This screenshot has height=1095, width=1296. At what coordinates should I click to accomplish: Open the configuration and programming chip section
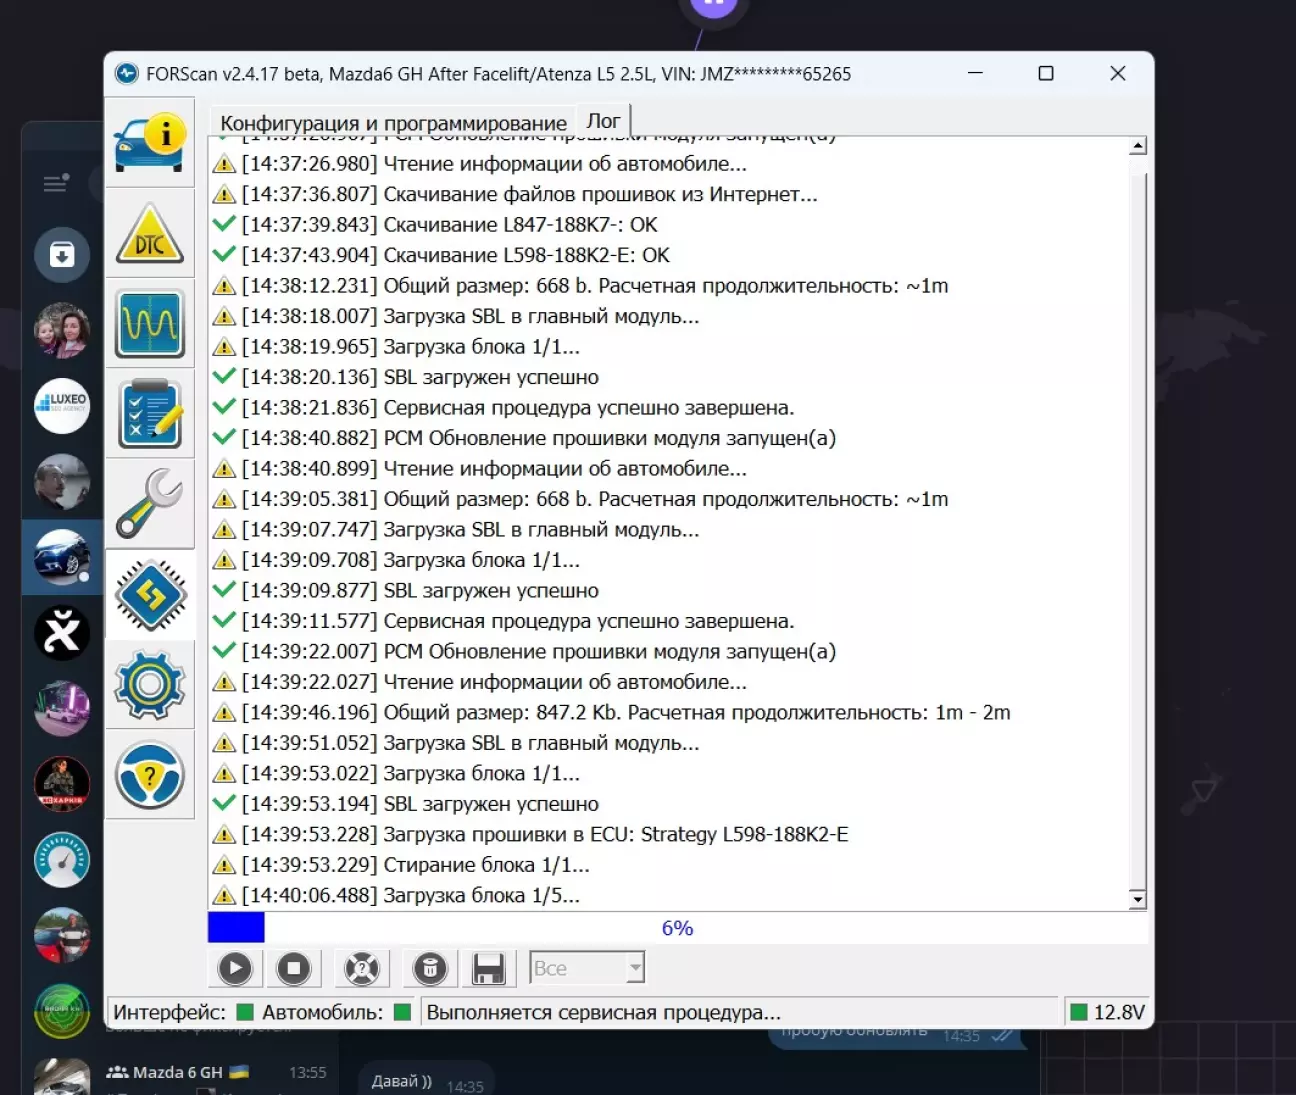[150, 595]
